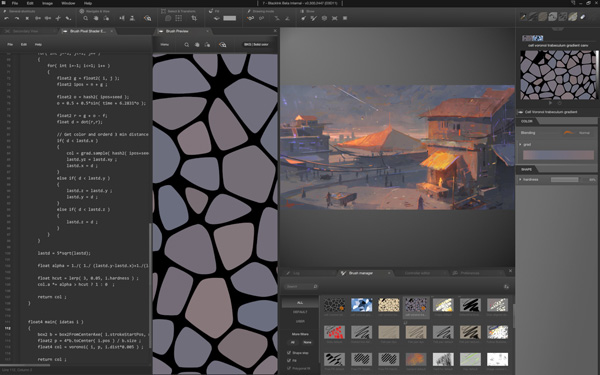Adjust the hardness slider bar
This screenshot has height=375, width=600.
coord(565,179)
